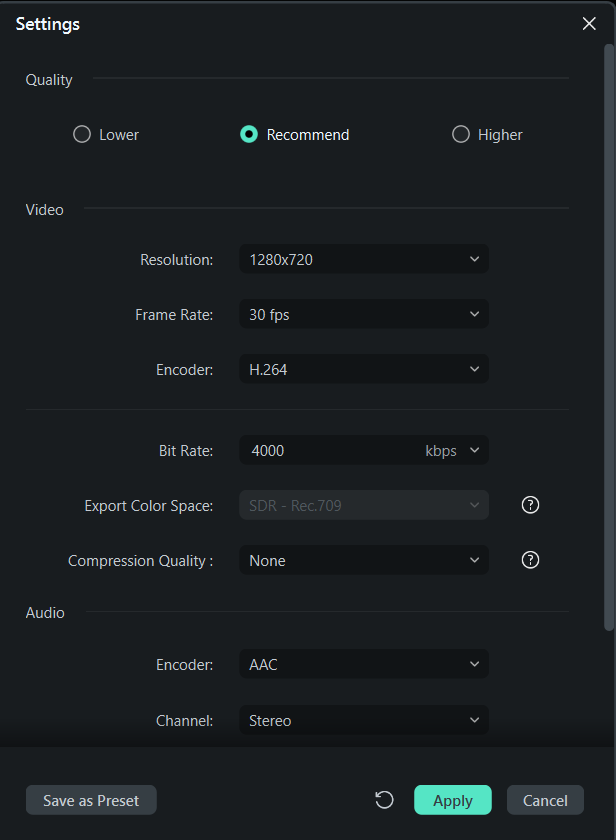Close the Settings dialog with the X
Screen dimensions: 616x840
point(589,24)
